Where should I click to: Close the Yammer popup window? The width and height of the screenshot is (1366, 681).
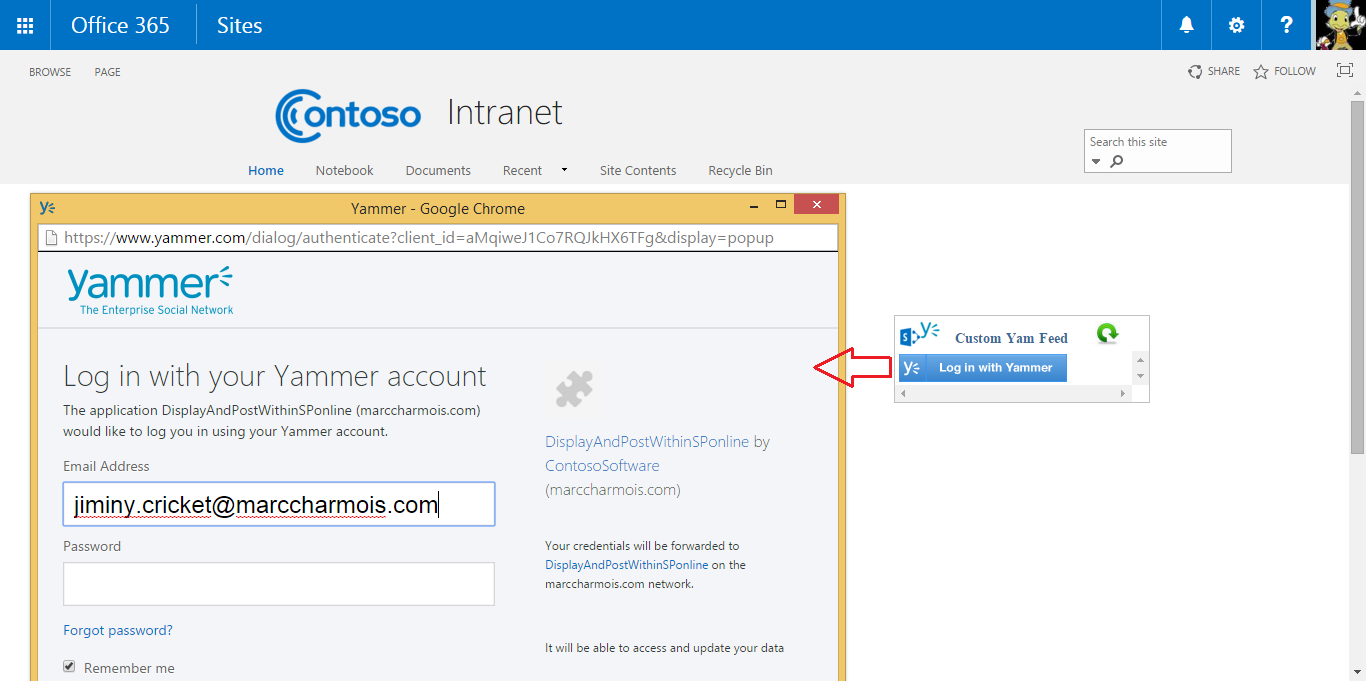coord(817,205)
